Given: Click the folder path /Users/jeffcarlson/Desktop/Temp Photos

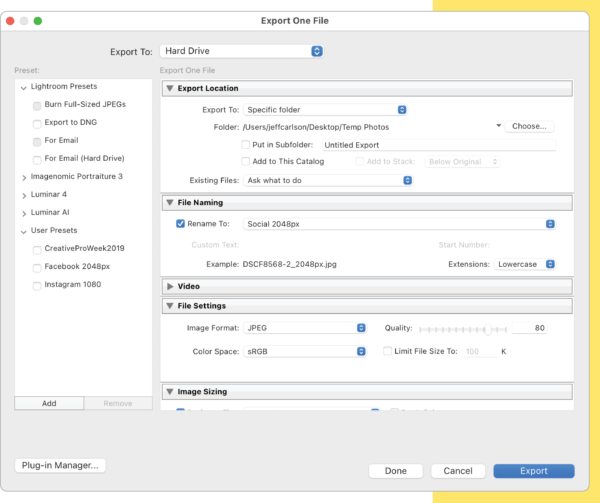Looking at the screenshot, I should coord(316,127).
